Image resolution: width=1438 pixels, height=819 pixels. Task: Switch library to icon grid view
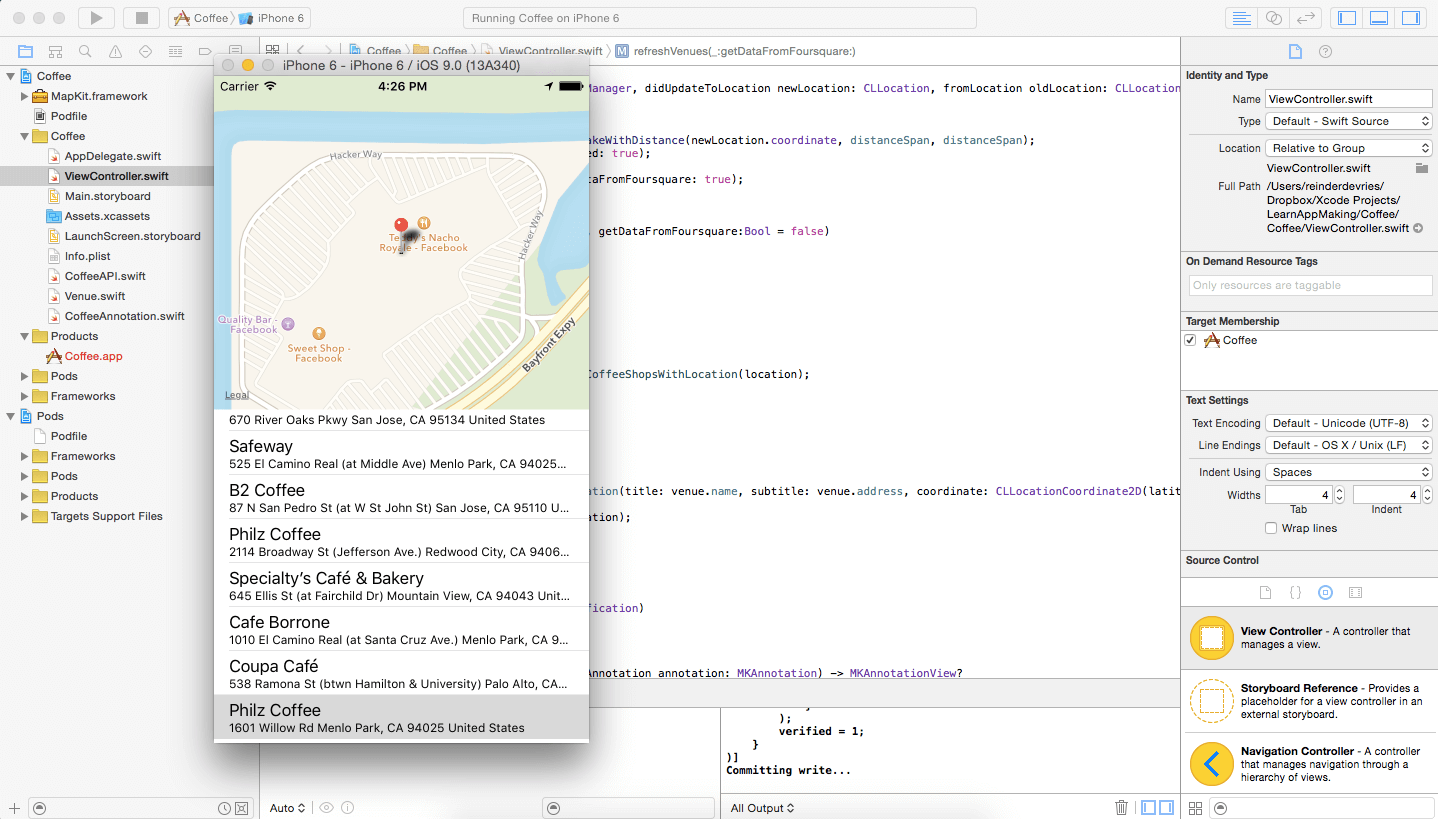(1196, 808)
